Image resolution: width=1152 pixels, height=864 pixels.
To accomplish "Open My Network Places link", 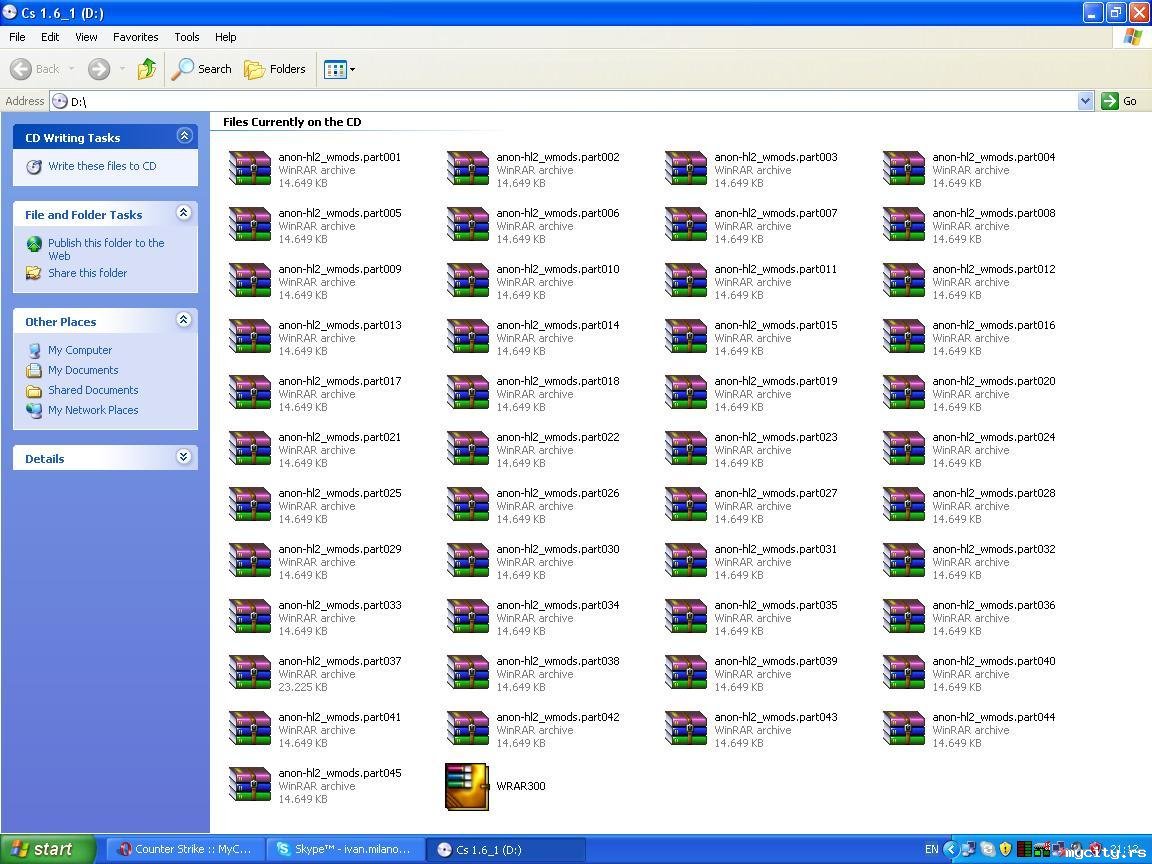I will coord(93,410).
